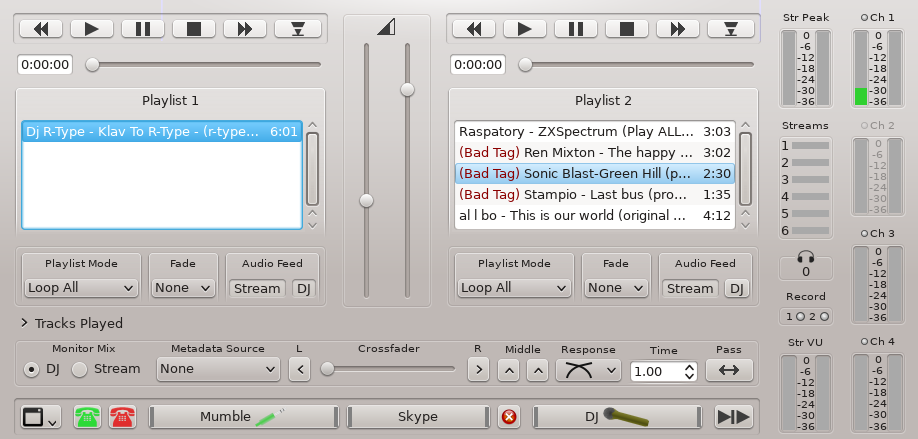The height and width of the screenshot is (439, 918).
Task: Toggle DJ audio feed on Player 2
Action: [x=737, y=289]
